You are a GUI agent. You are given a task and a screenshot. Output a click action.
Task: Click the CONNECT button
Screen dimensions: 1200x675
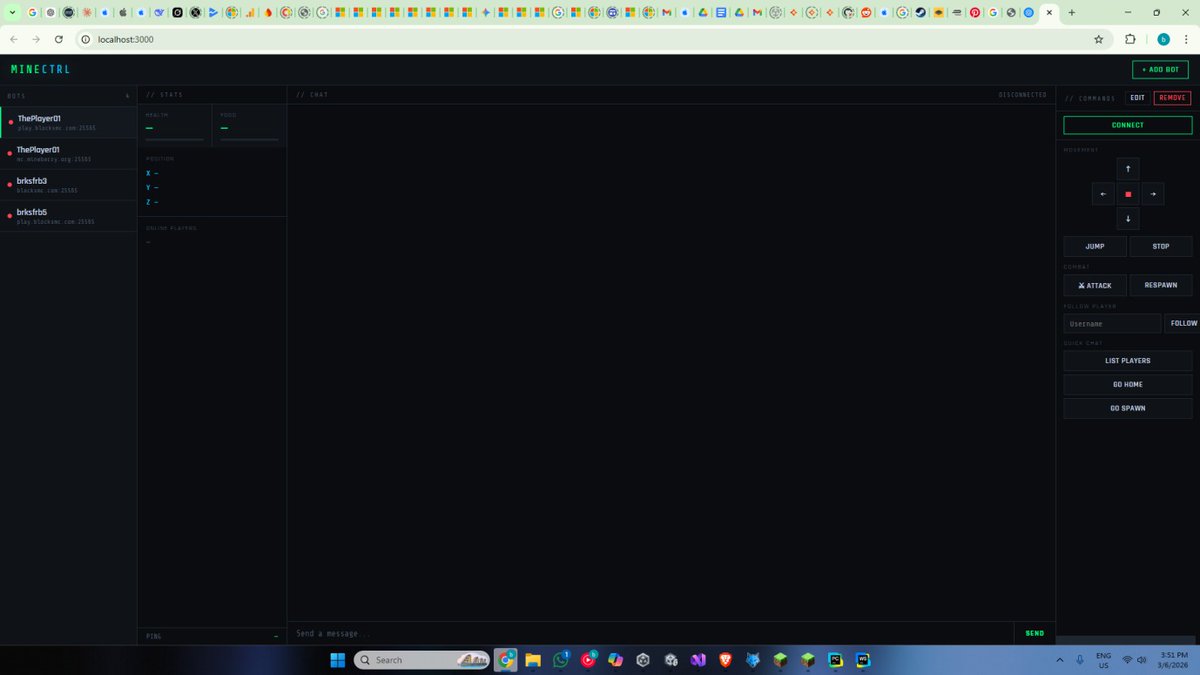pyautogui.click(x=1128, y=125)
